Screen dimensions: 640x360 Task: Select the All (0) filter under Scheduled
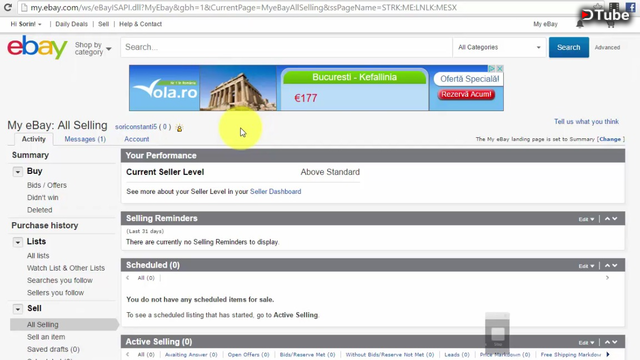pyautogui.click(x=146, y=278)
